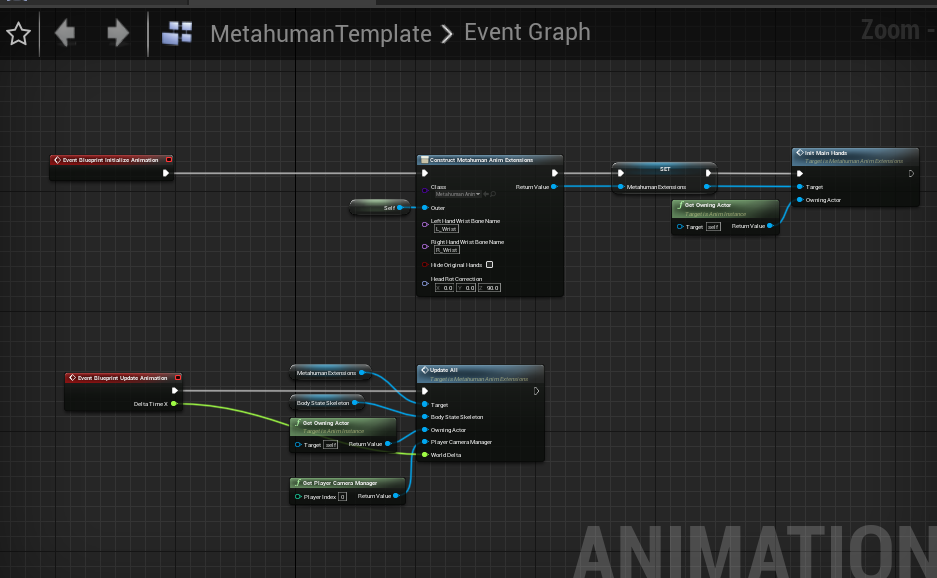This screenshot has height=578, width=937.
Task: Click exec output pin of Init Main Hands
Action: click(x=911, y=174)
